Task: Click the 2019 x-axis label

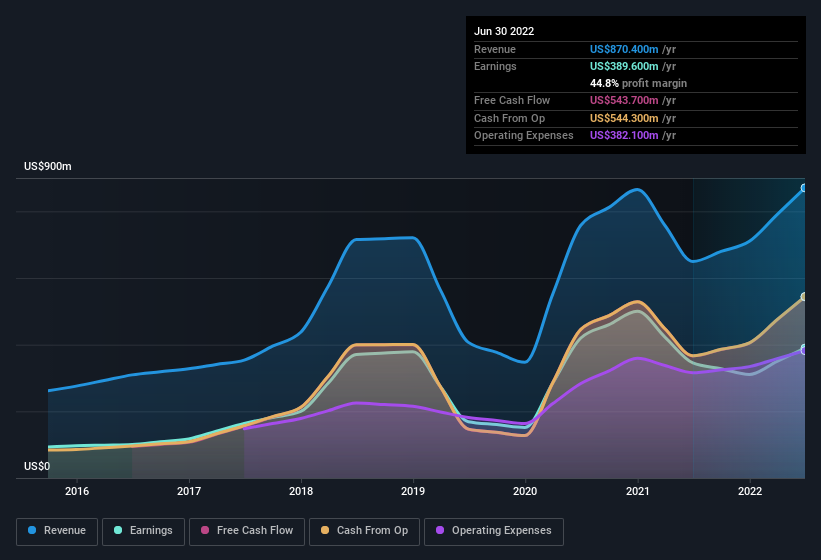Action: click(413, 491)
